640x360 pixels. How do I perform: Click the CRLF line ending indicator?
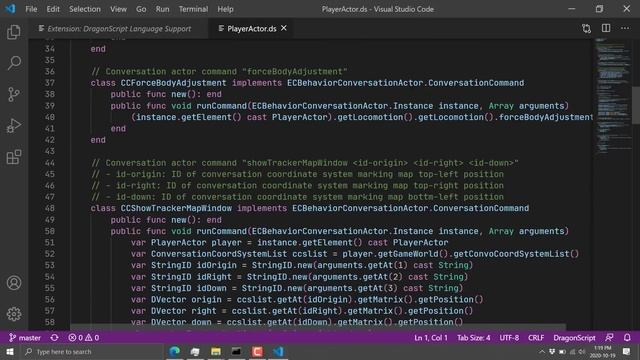536,338
